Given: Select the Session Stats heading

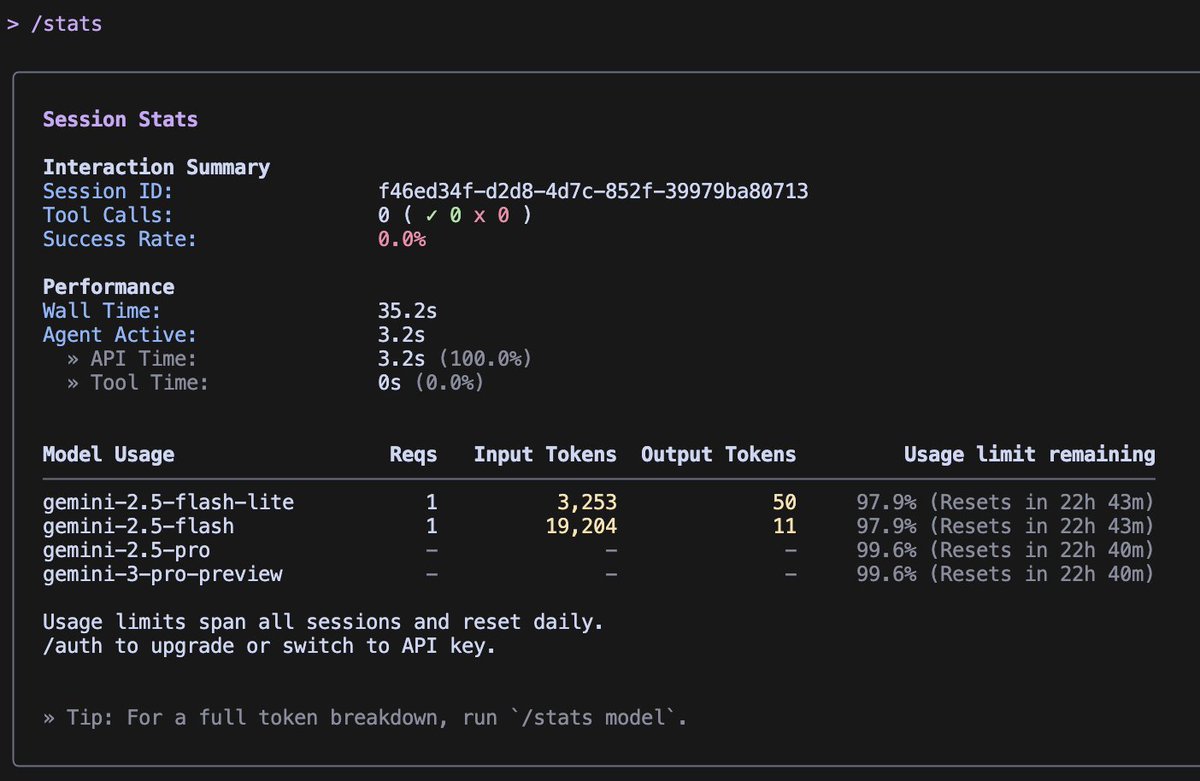Looking at the screenshot, I should (120, 119).
